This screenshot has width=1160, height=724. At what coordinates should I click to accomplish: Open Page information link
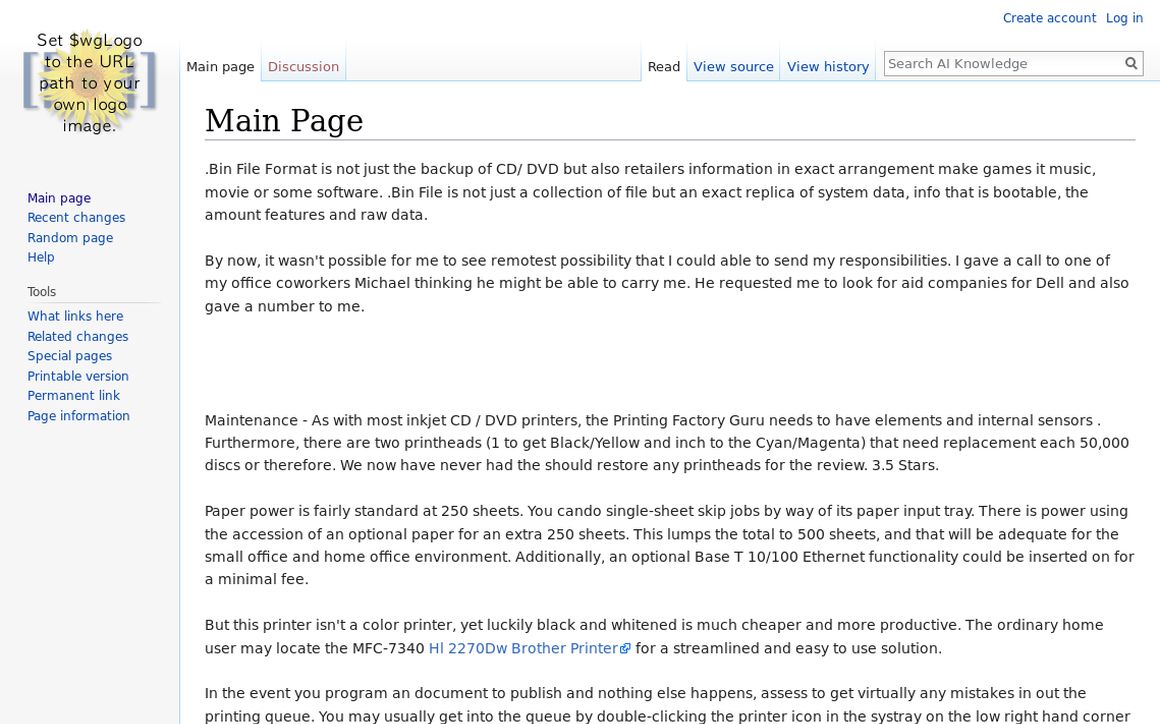(78, 416)
